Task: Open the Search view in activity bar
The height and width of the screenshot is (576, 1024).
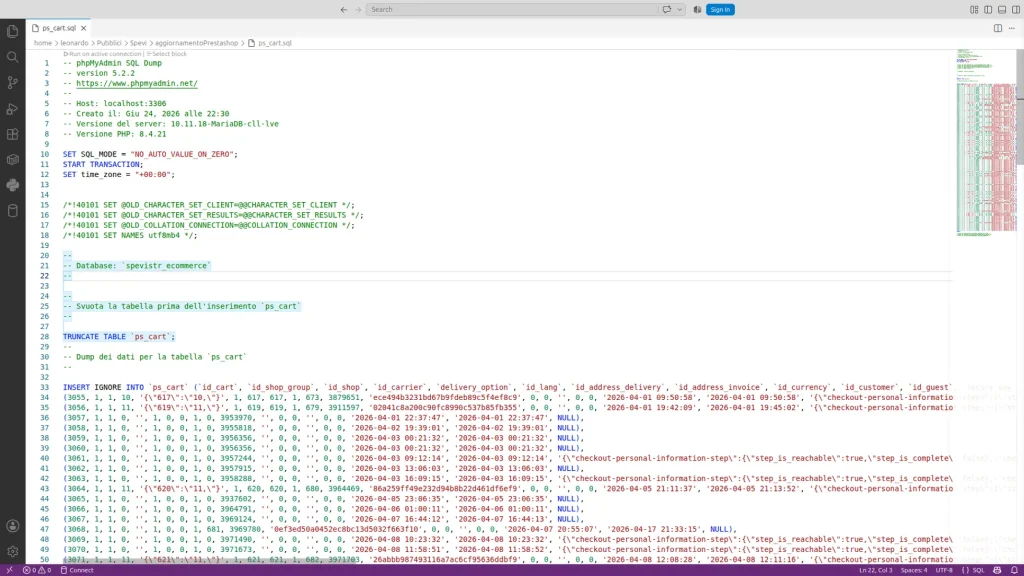Action: [x=12, y=57]
